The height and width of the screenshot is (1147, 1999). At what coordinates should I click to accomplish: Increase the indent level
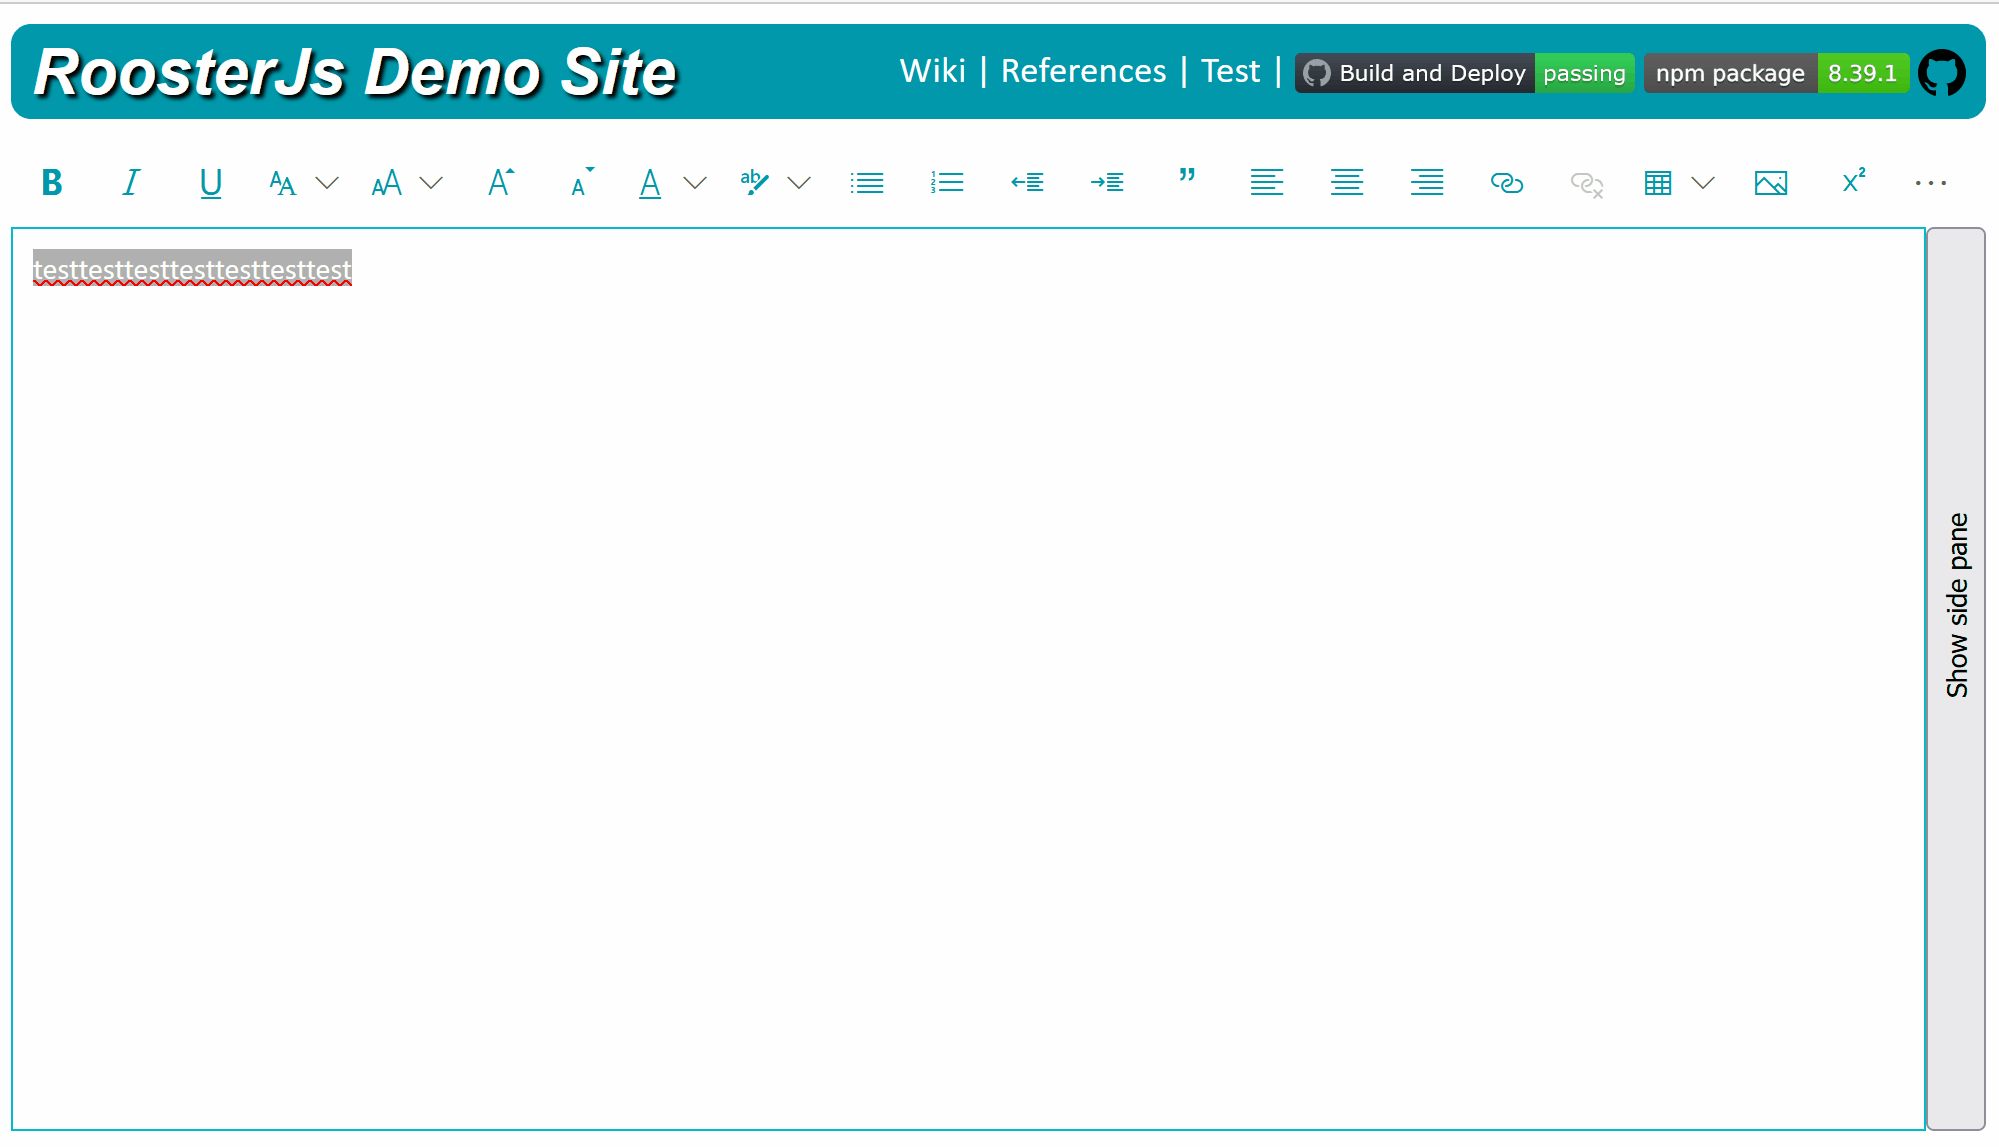pyautogui.click(x=1107, y=182)
